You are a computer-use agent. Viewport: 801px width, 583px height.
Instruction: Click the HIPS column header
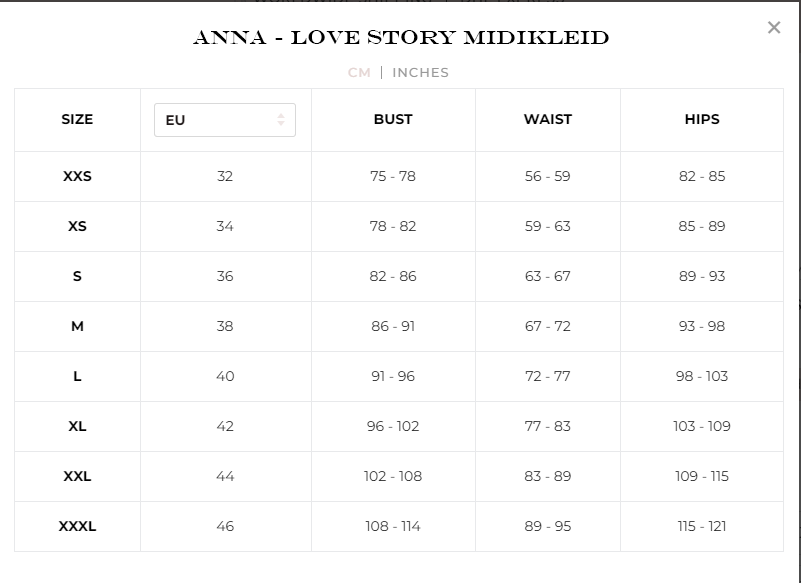[x=702, y=120]
